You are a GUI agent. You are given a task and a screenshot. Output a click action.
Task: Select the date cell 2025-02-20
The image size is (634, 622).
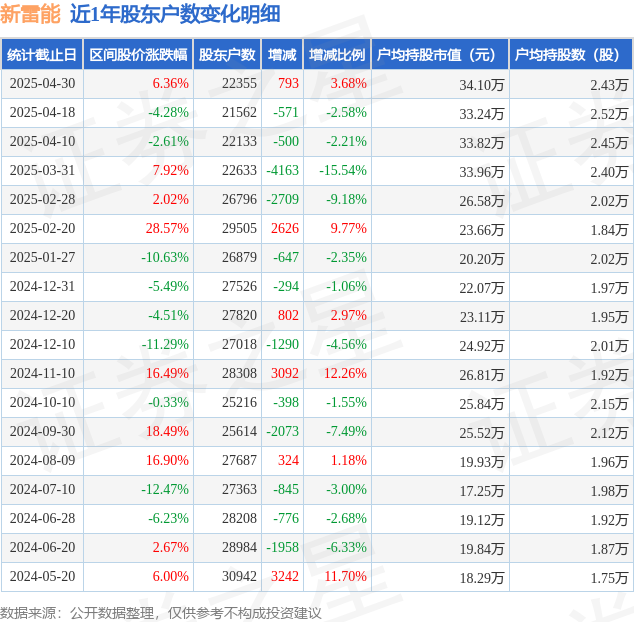pyautogui.click(x=42, y=228)
